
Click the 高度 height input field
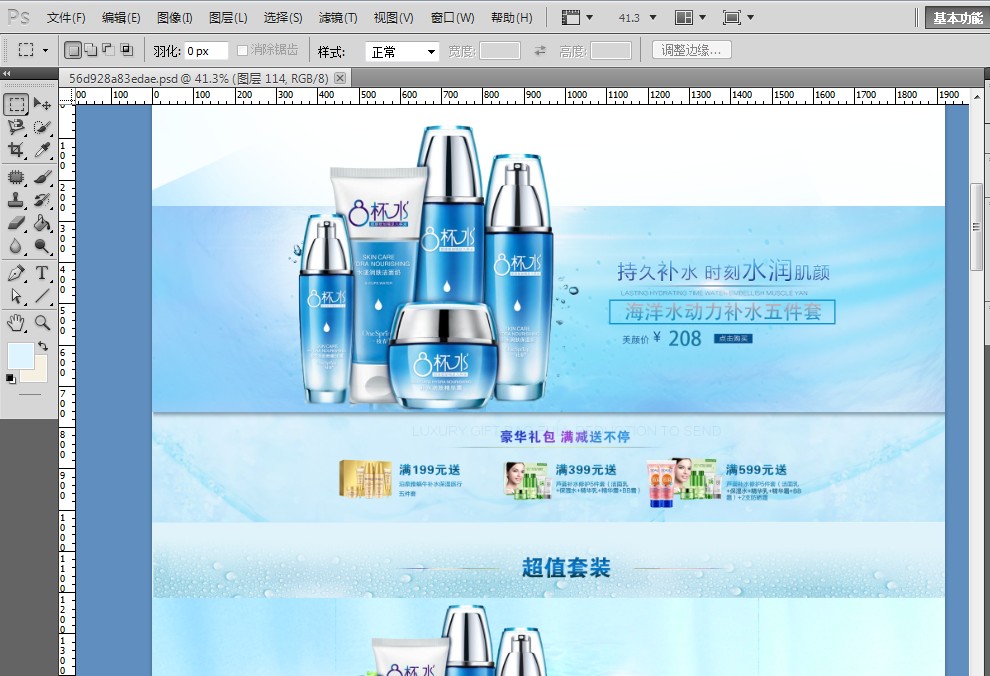pyautogui.click(x=611, y=50)
